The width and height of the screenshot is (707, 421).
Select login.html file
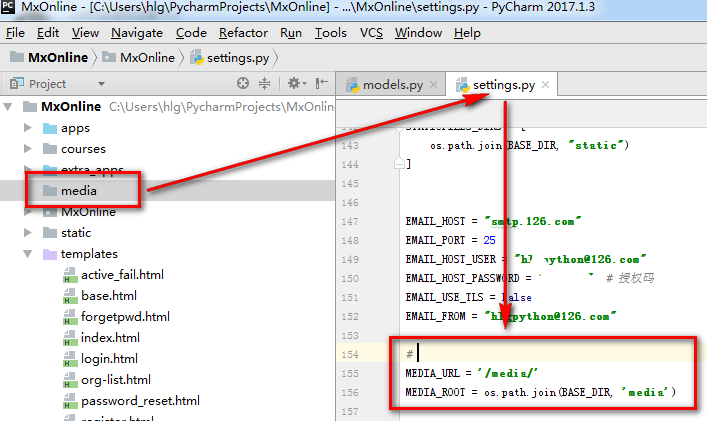coord(109,359)
